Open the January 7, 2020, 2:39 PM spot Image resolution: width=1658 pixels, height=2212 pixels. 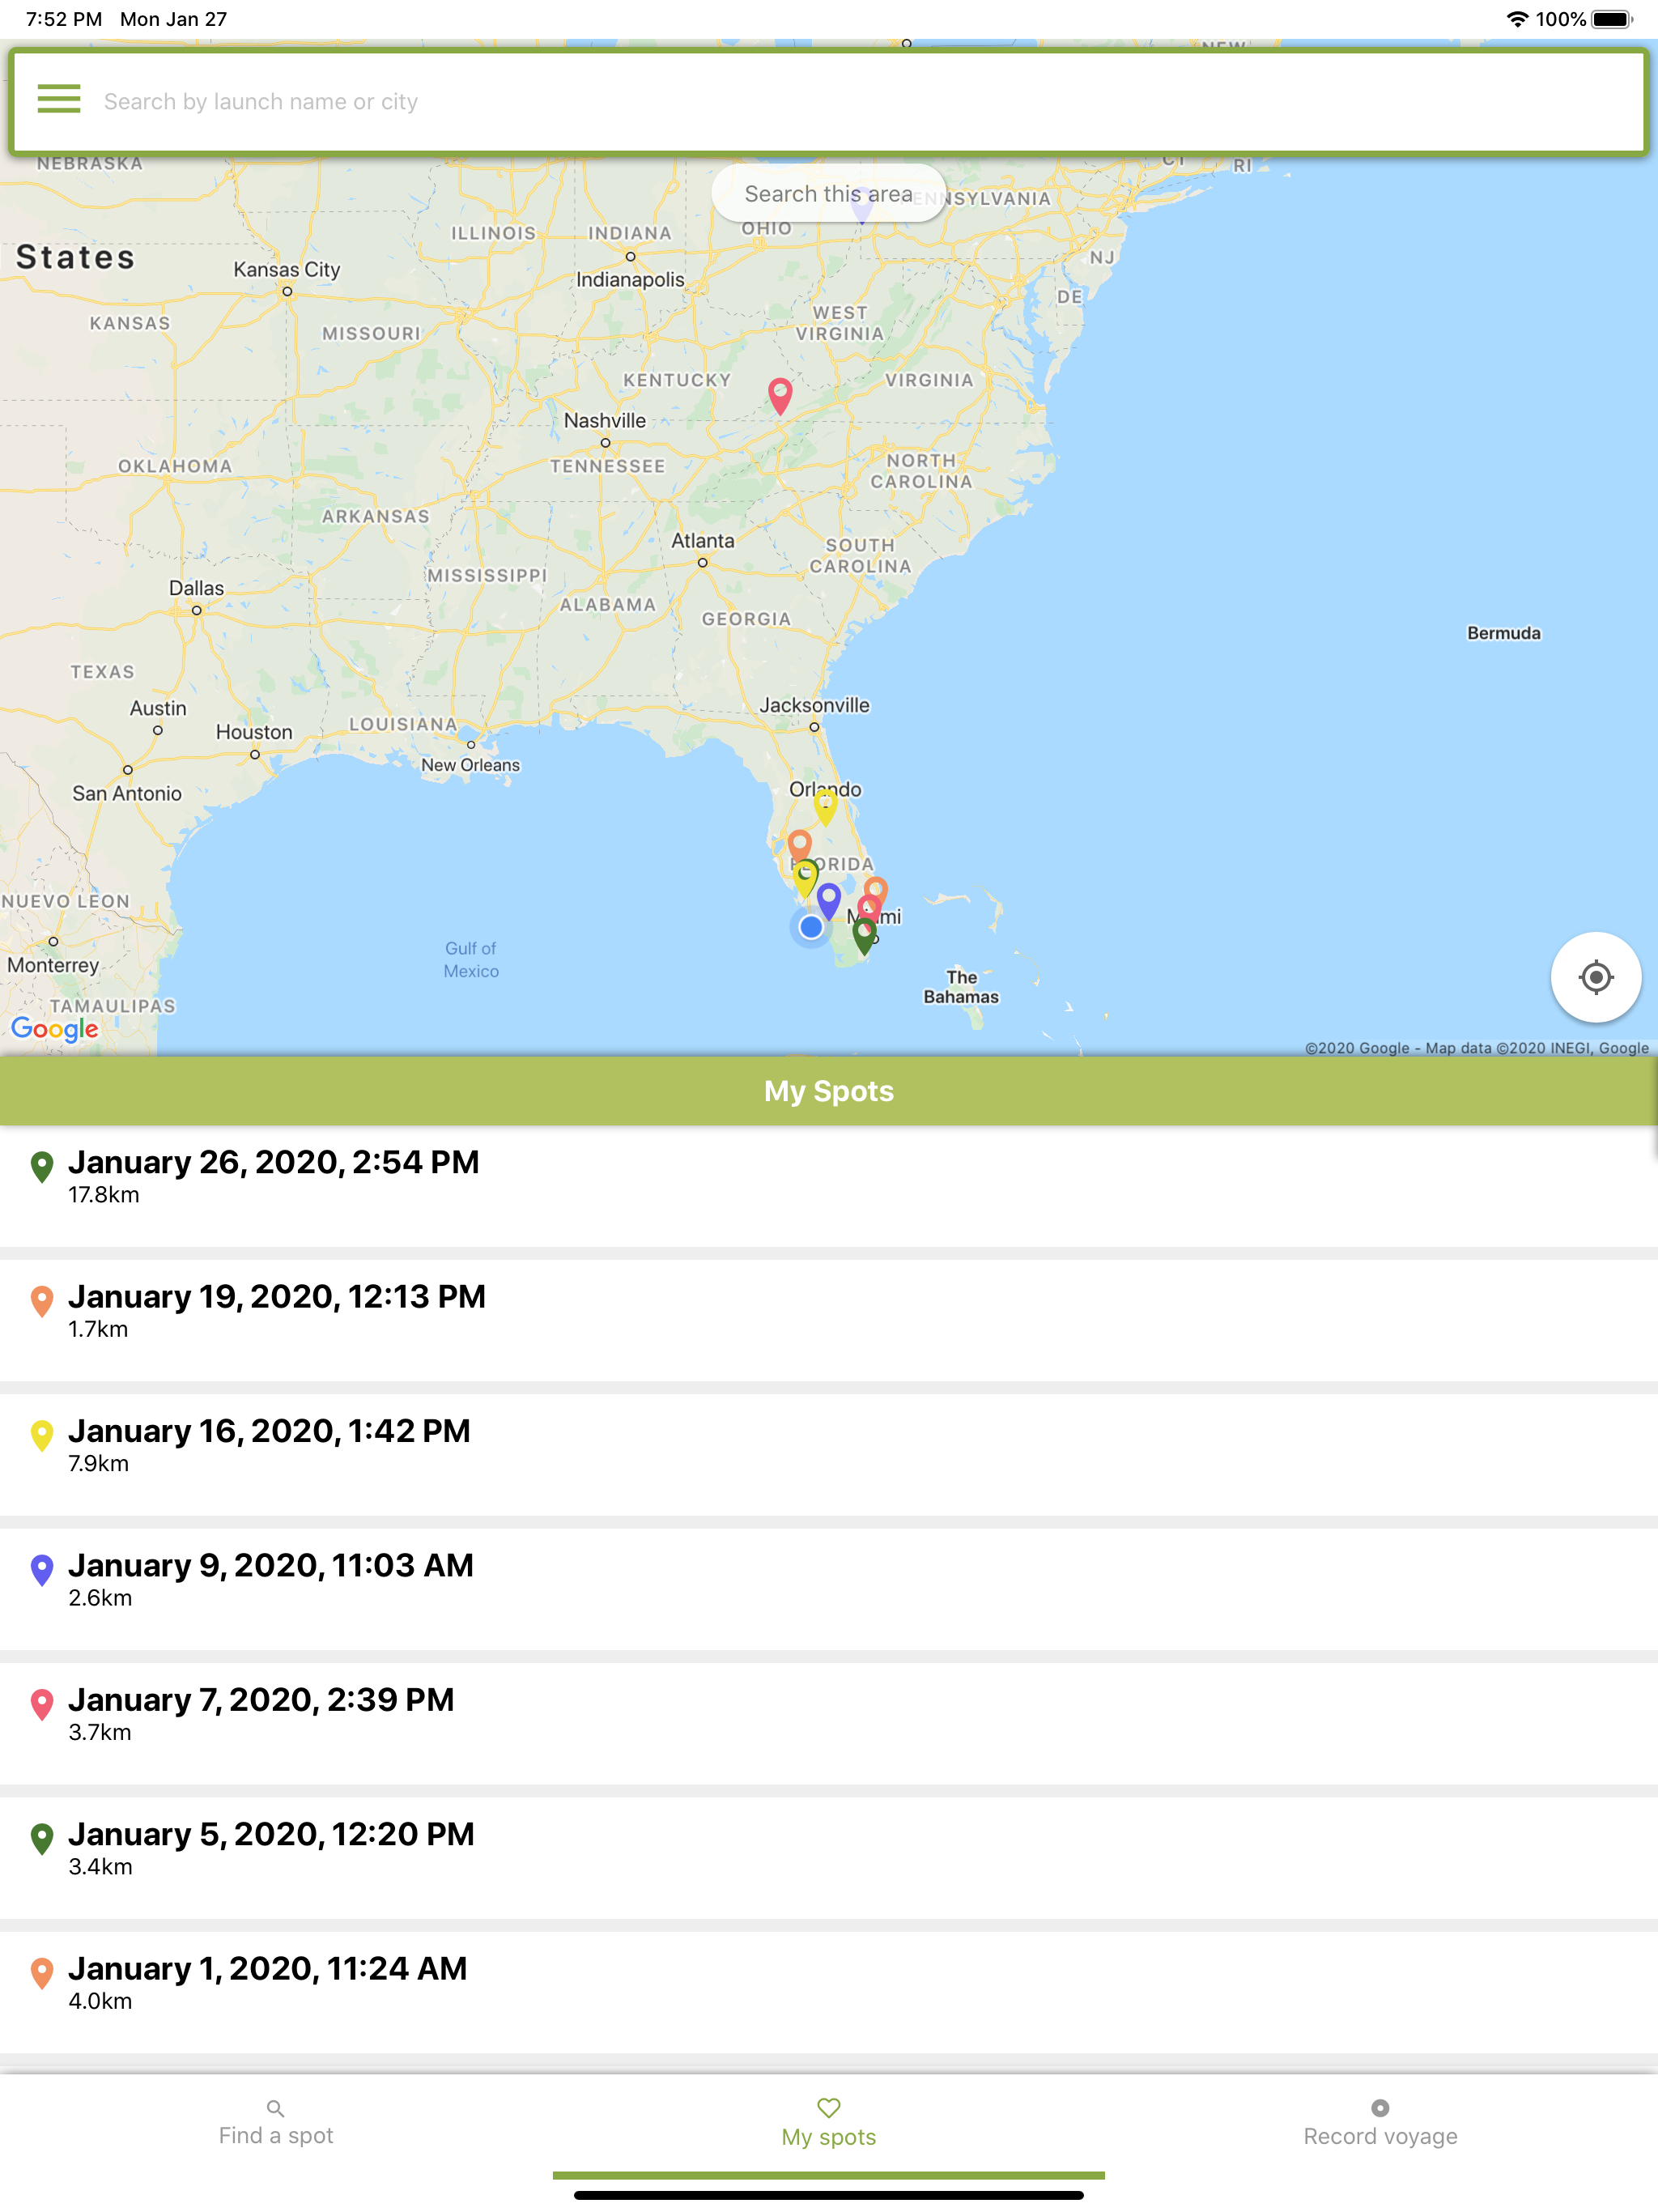[829, 1724]
